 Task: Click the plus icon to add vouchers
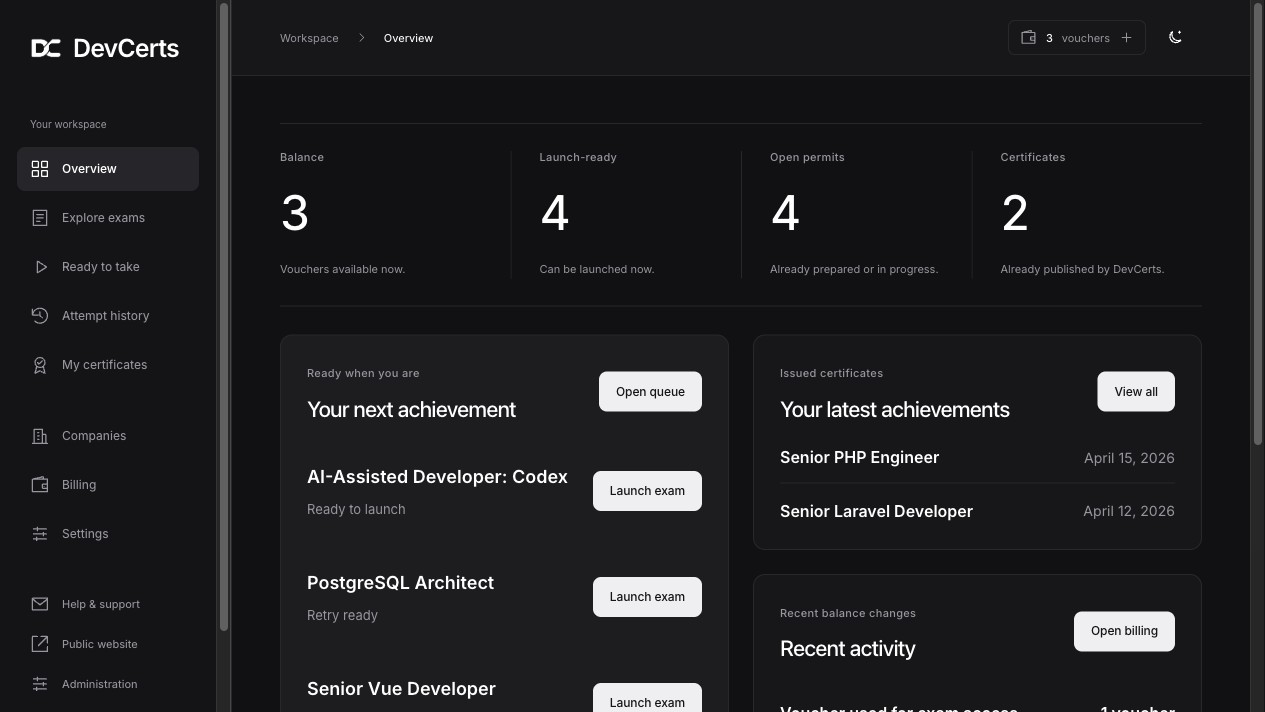click(1126, 38)
